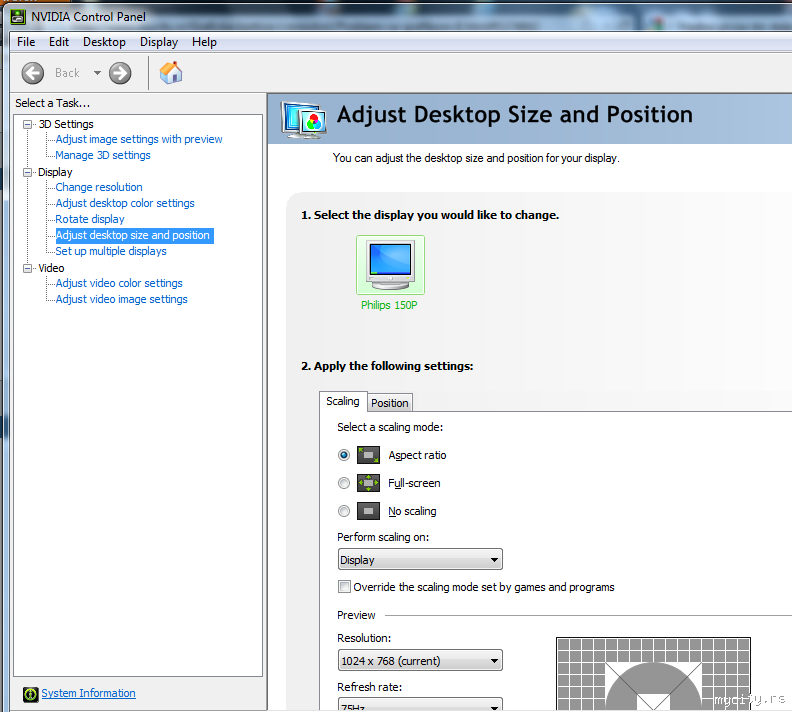
Task: Select the No scaling radio button
Action: [344, 511]
